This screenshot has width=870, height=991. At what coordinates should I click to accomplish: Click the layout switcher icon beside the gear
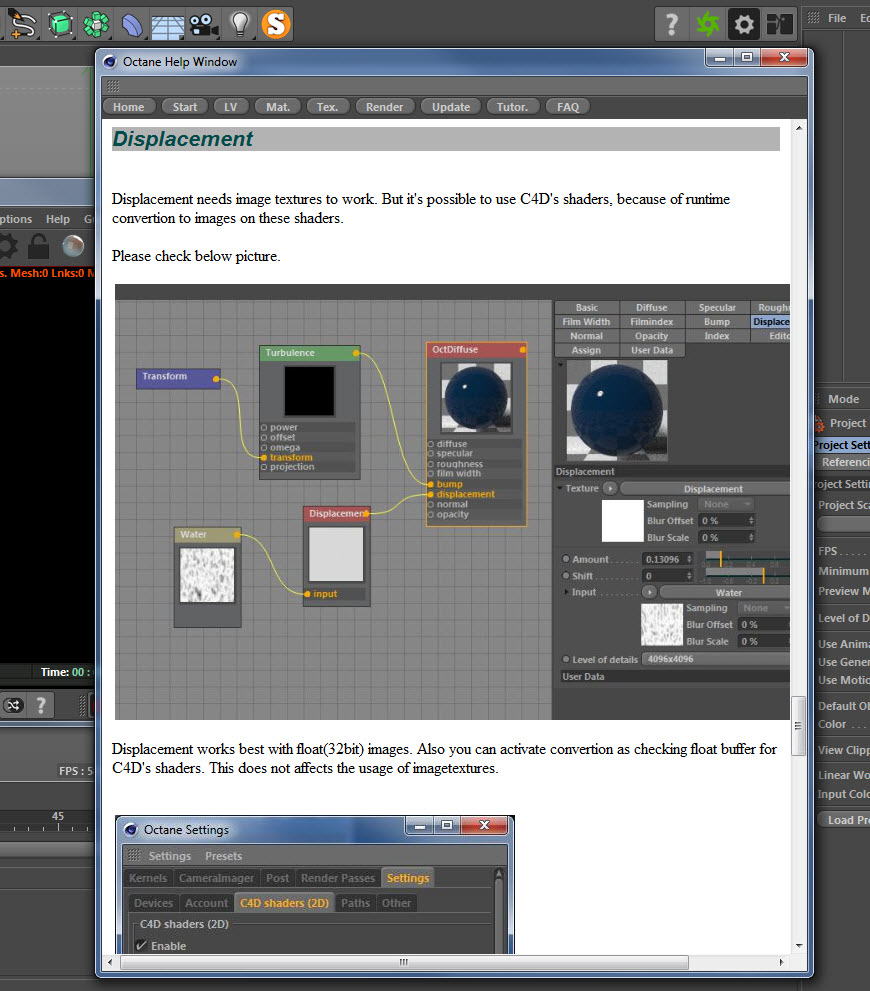tap(780, 25)
